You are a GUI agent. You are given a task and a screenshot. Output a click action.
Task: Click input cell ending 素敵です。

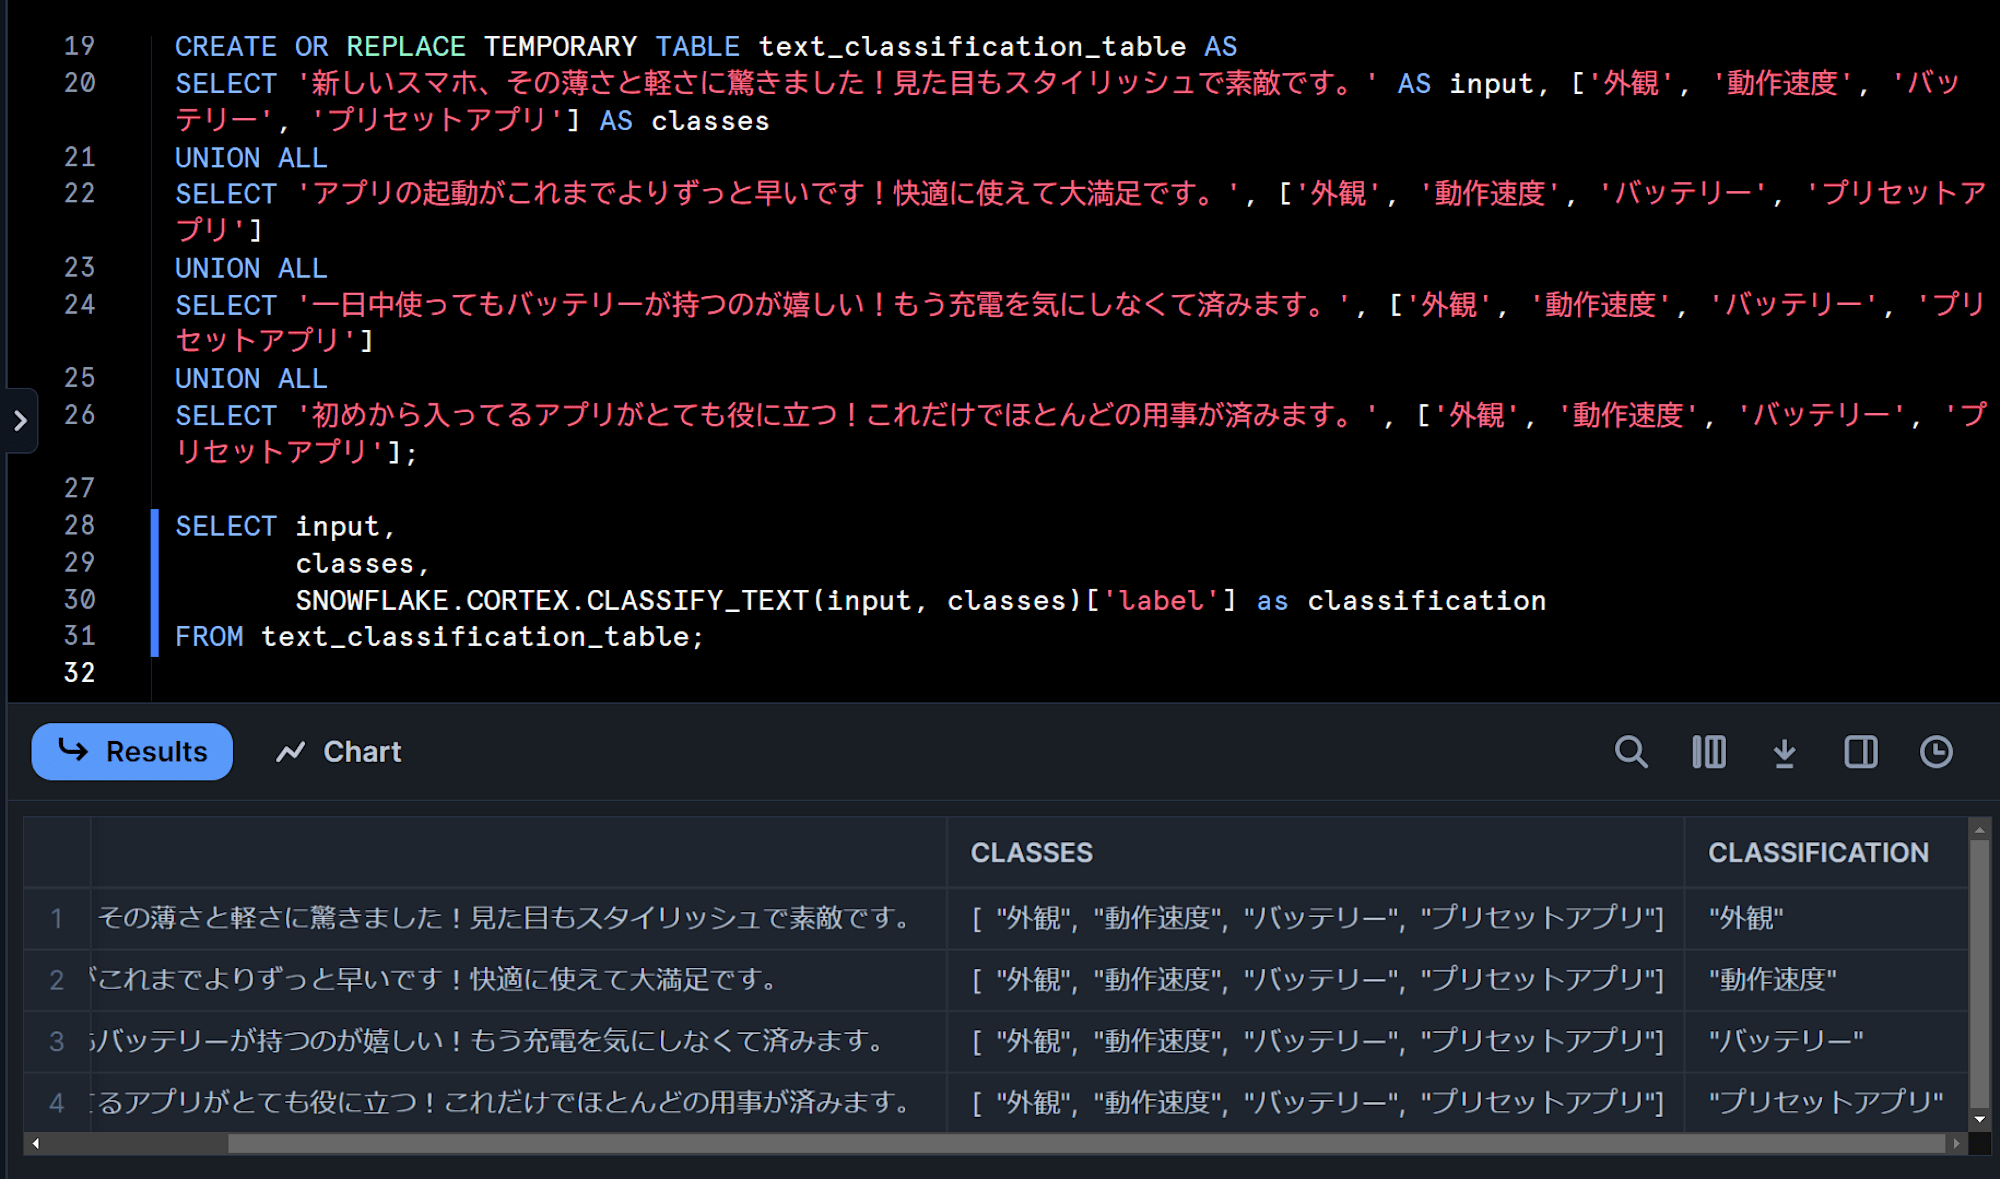coord(518,918)
